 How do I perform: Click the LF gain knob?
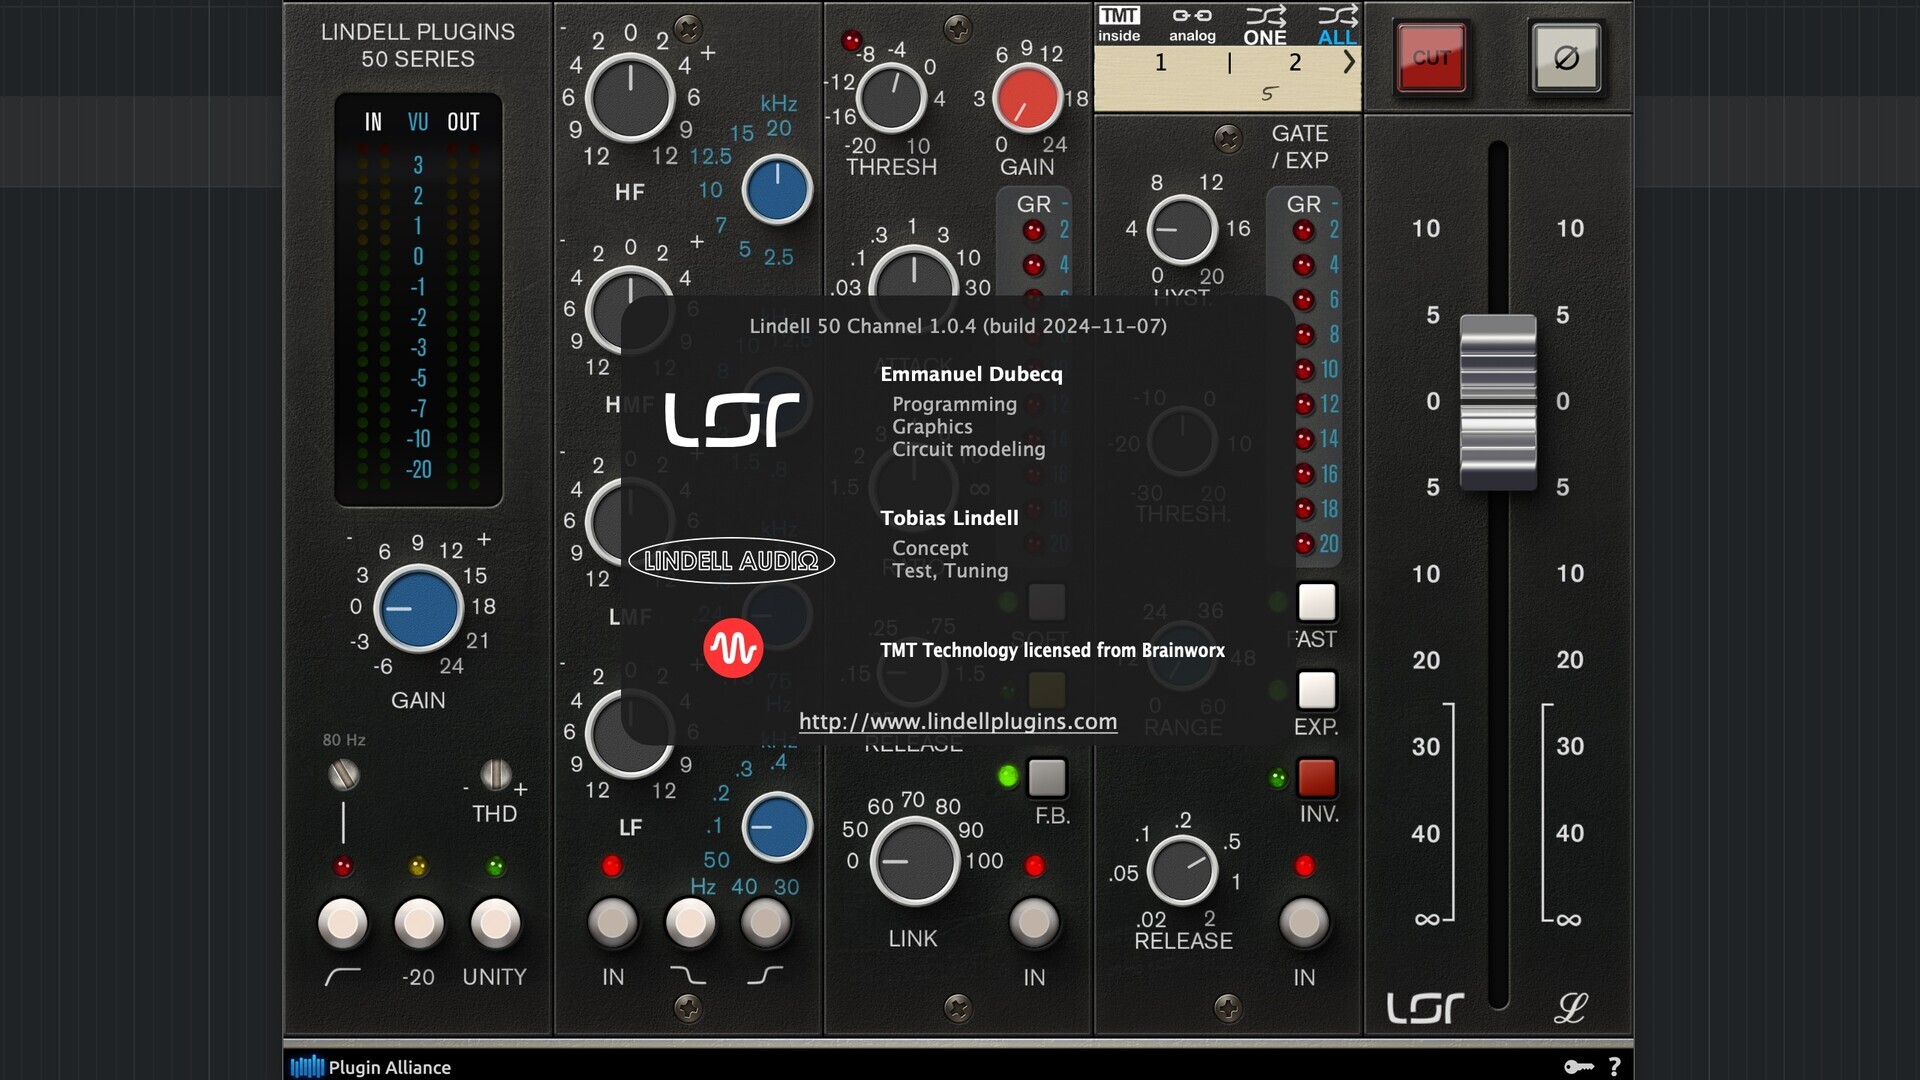(x=630, y=735)
